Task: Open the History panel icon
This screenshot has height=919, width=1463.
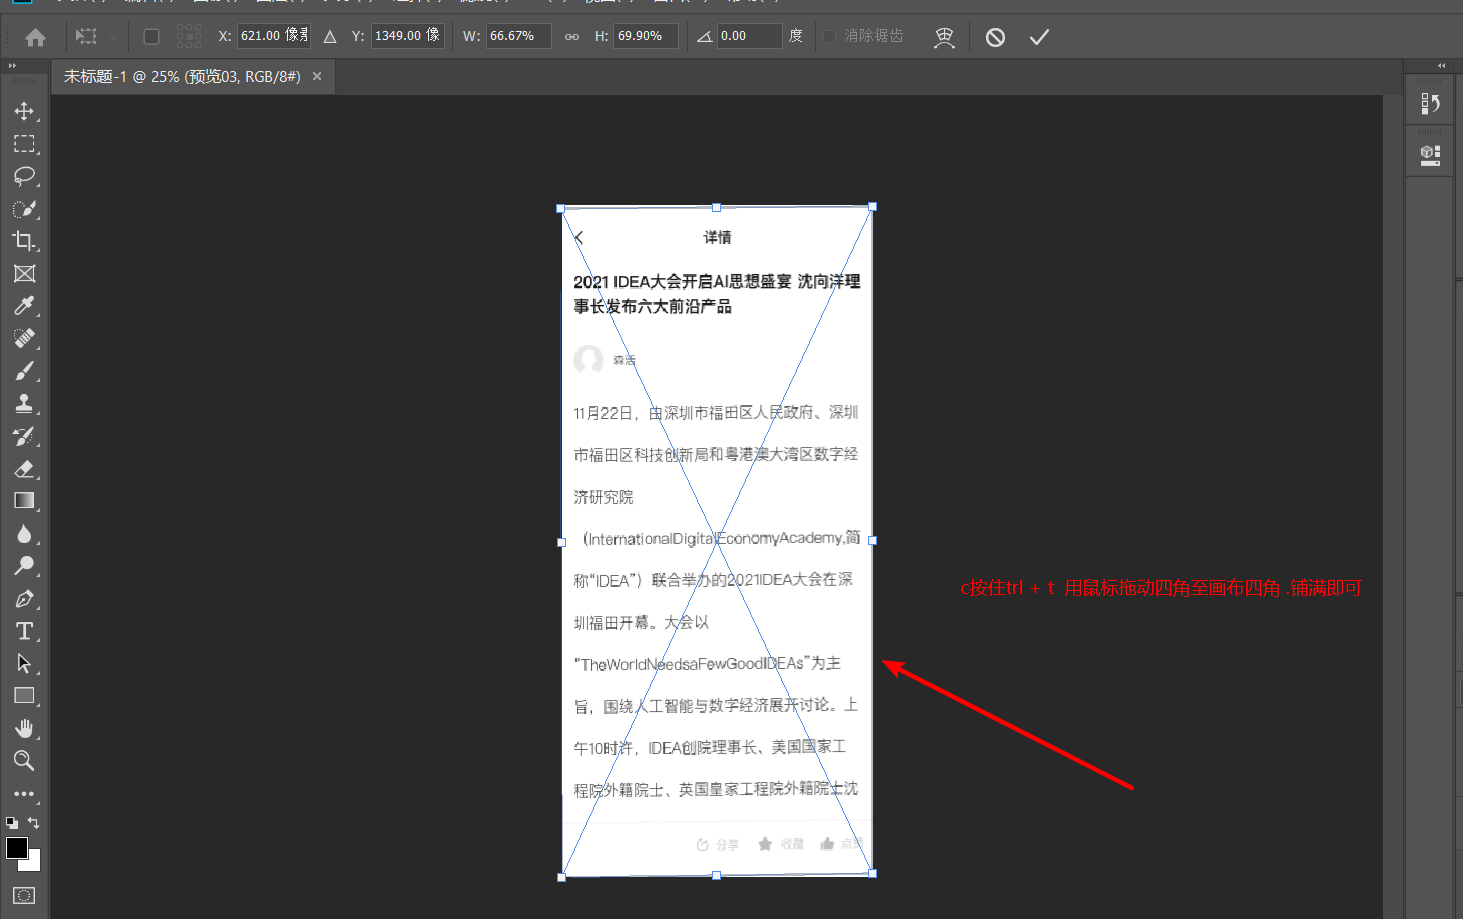Action: (1430, 103)
